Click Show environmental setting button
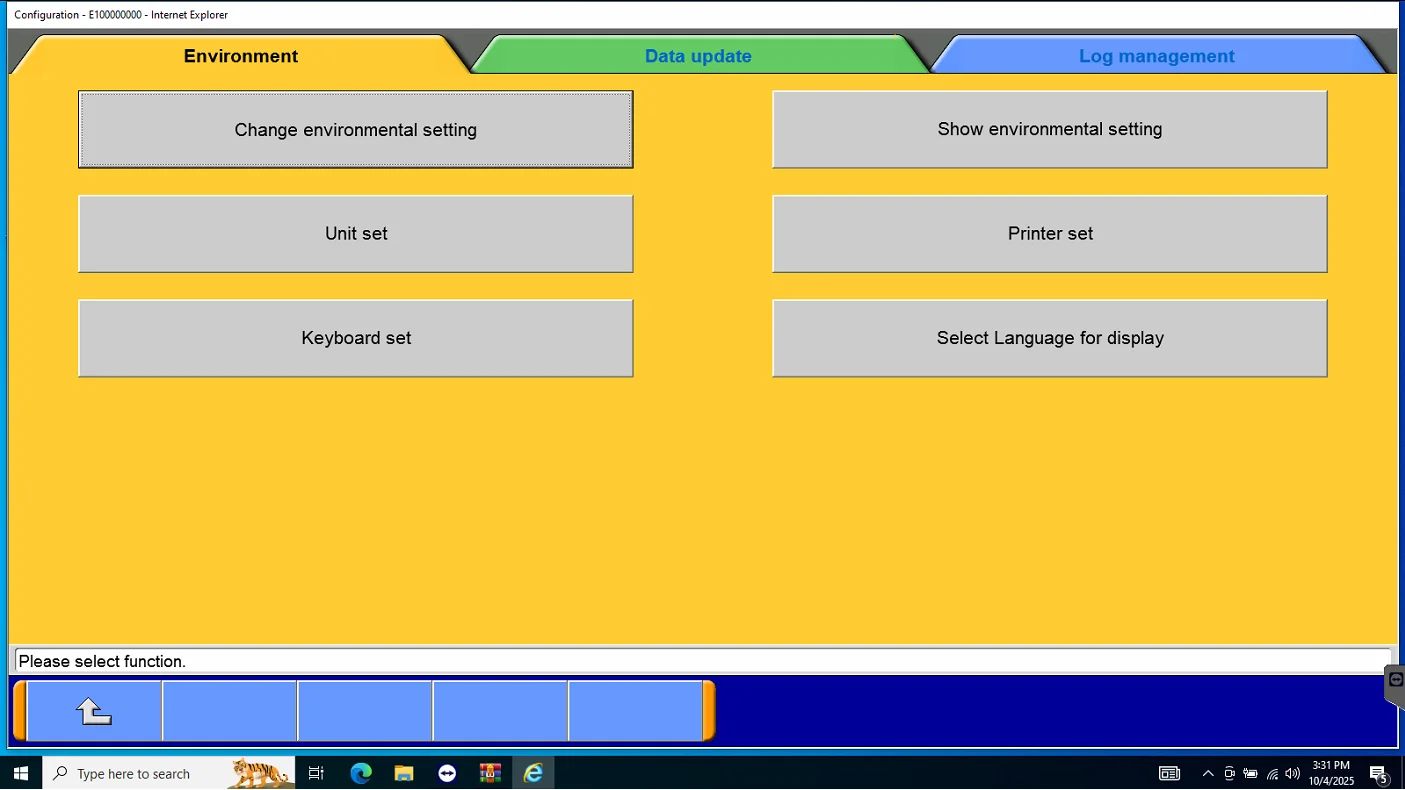This screenshot has width=1405, height=790. [1050, 129]
